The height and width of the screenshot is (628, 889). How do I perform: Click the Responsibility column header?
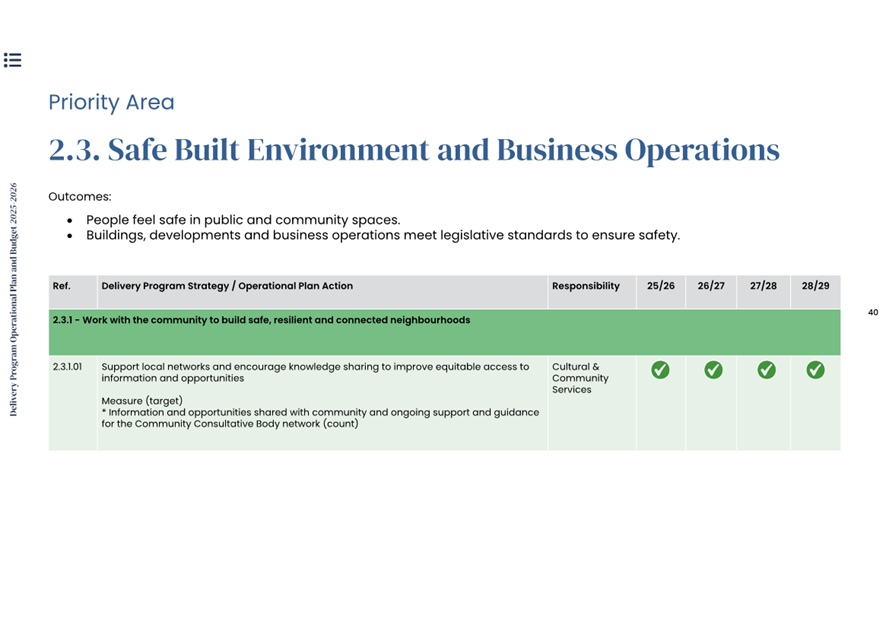pyautogui.click(x=585, y=286)
